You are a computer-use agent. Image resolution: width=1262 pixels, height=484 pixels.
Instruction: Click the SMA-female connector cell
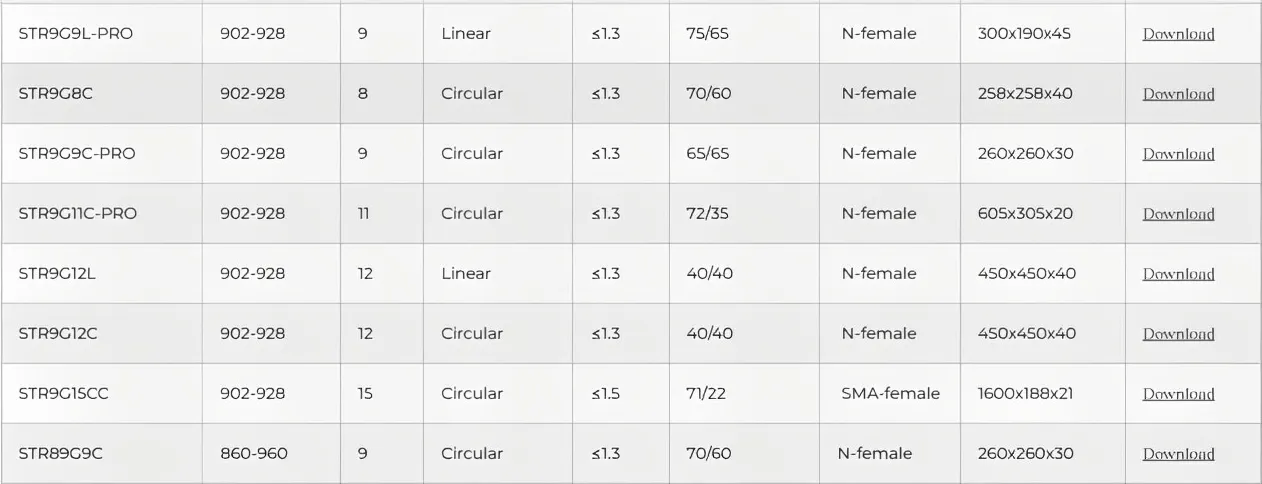890,394
